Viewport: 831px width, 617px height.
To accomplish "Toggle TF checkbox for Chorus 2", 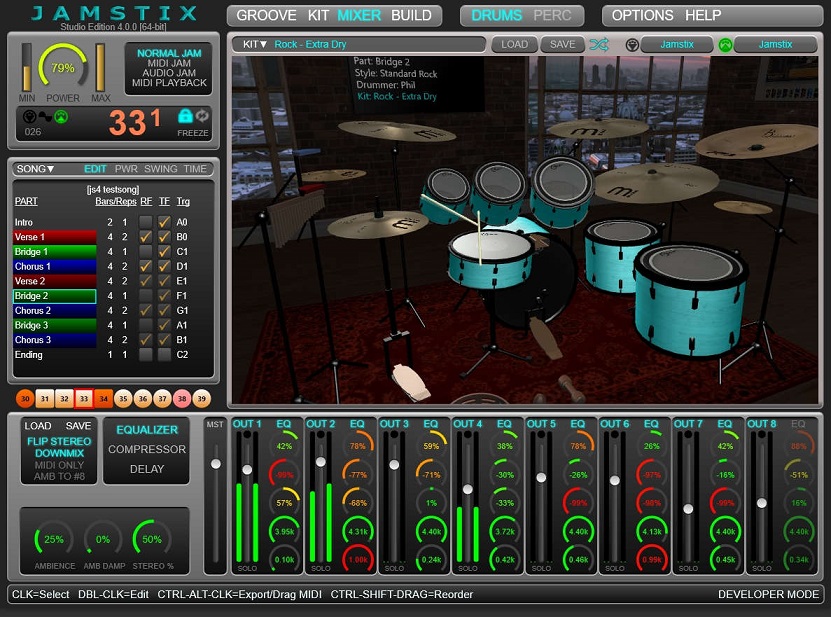I will 164,310.
